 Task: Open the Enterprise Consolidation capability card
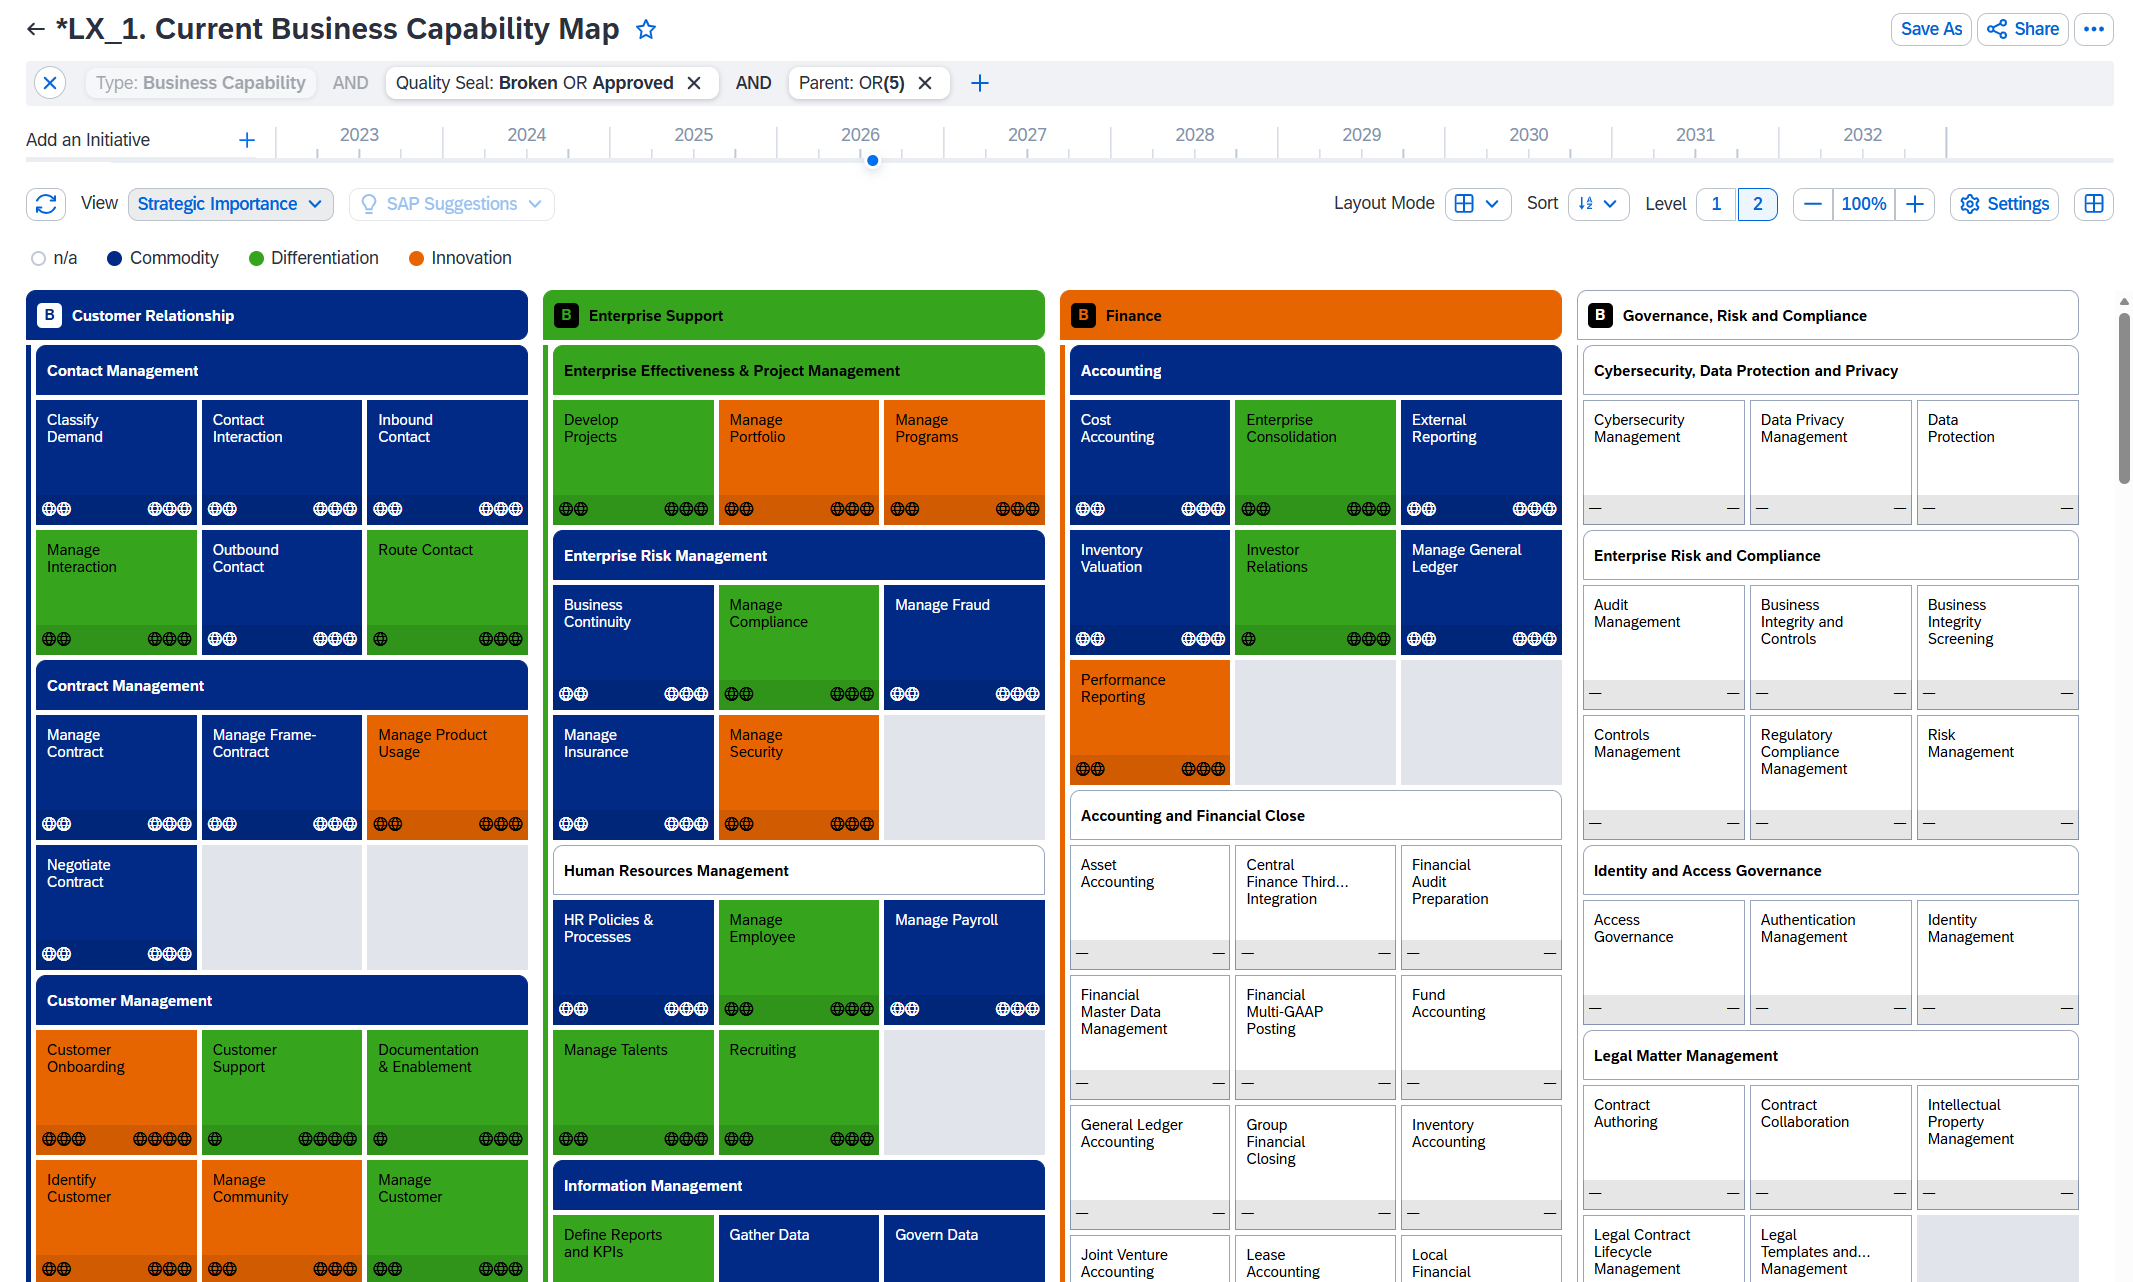pyautogui.click(x=1315, y=462)
